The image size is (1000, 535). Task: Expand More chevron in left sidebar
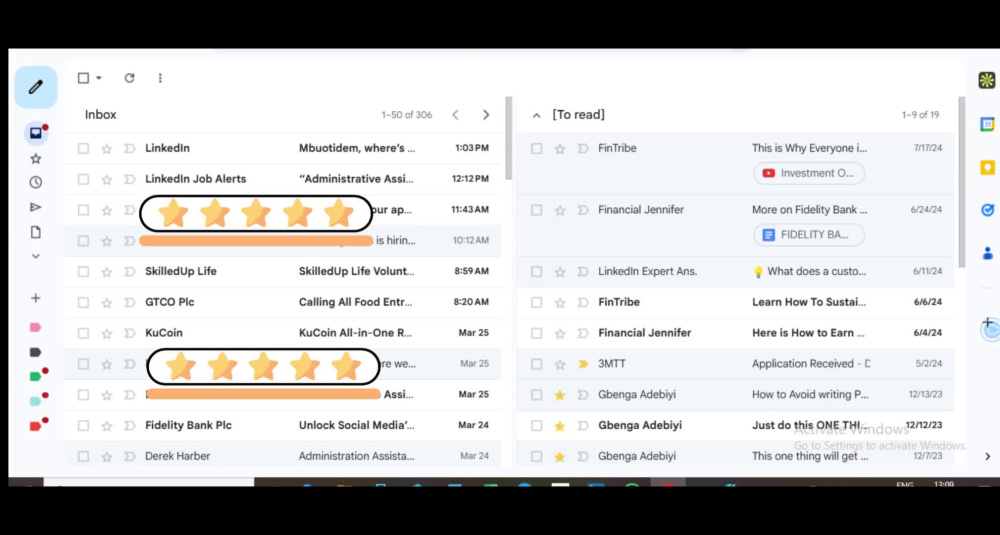[x=36, y=256]
